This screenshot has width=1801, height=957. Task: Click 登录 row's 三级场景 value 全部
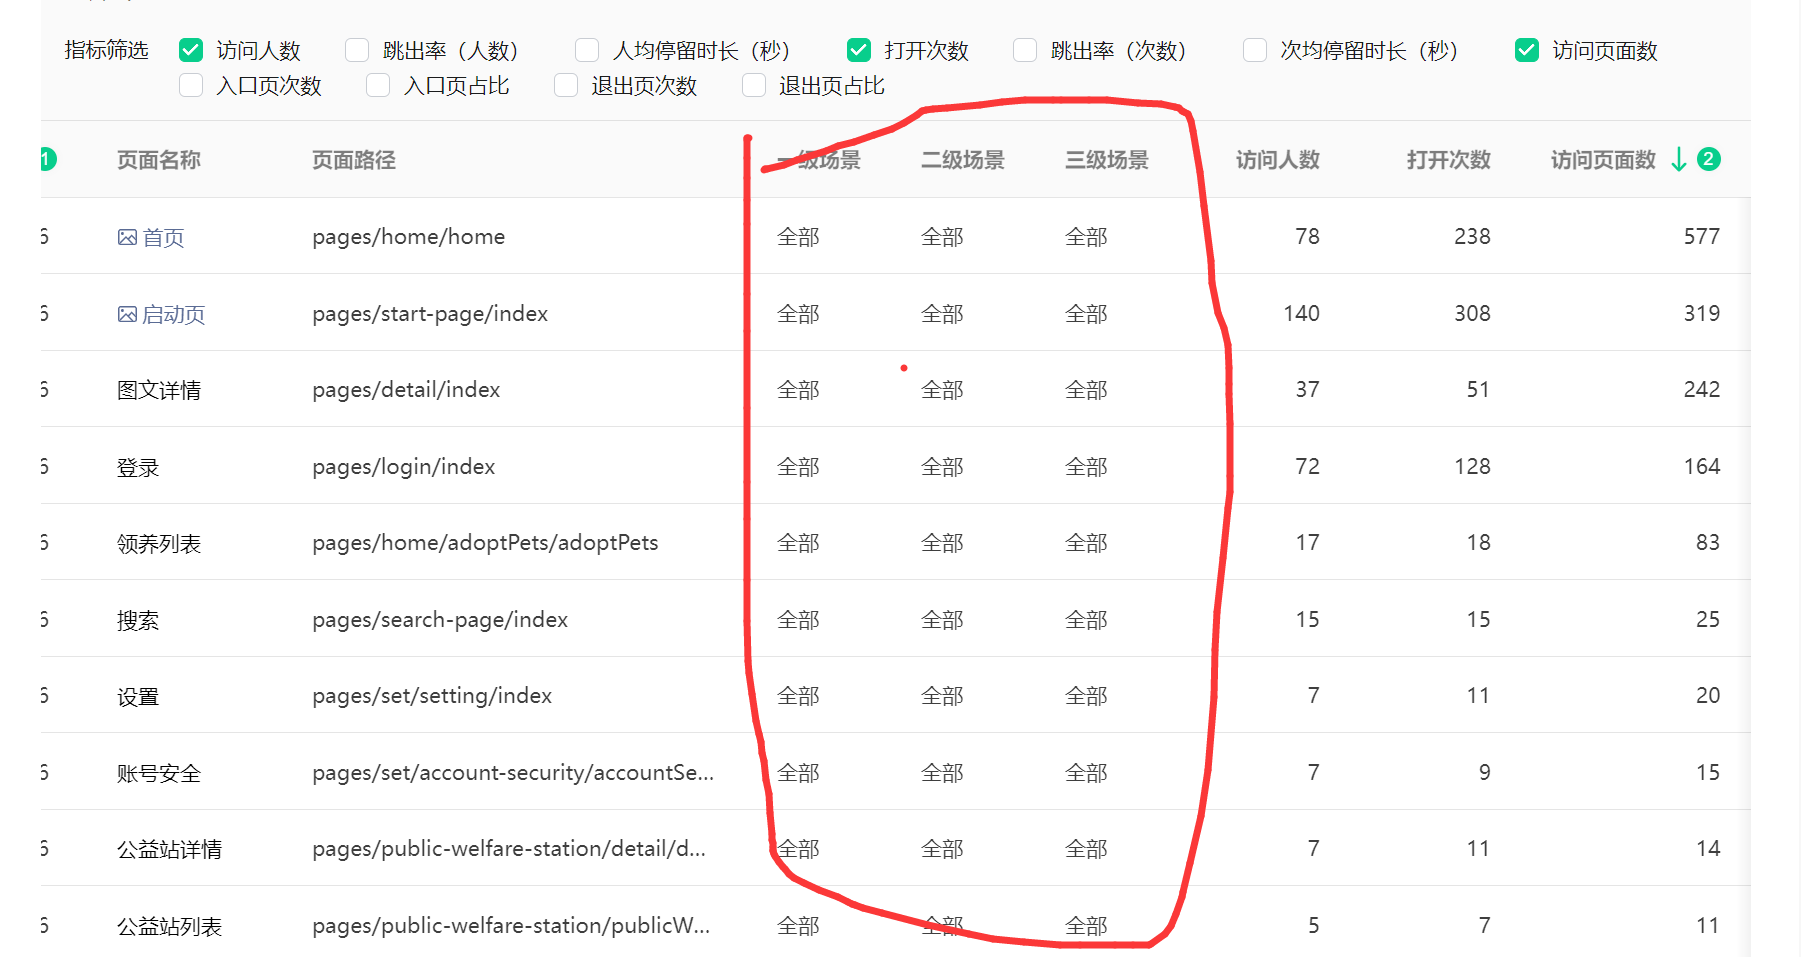coord(1086,467)
